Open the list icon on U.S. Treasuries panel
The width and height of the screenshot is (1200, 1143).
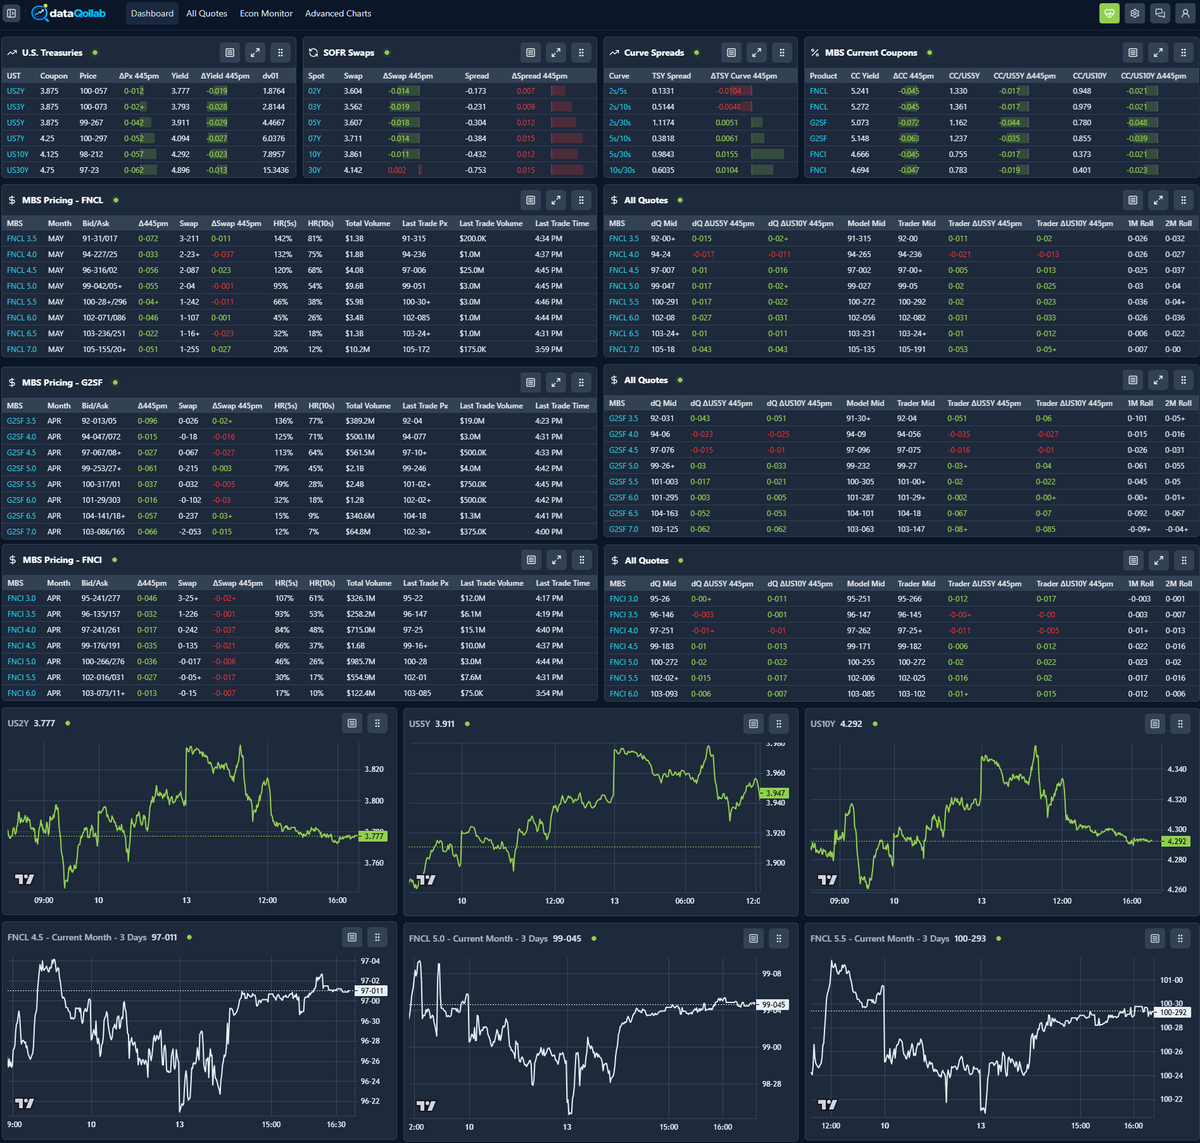pos(230,52)
